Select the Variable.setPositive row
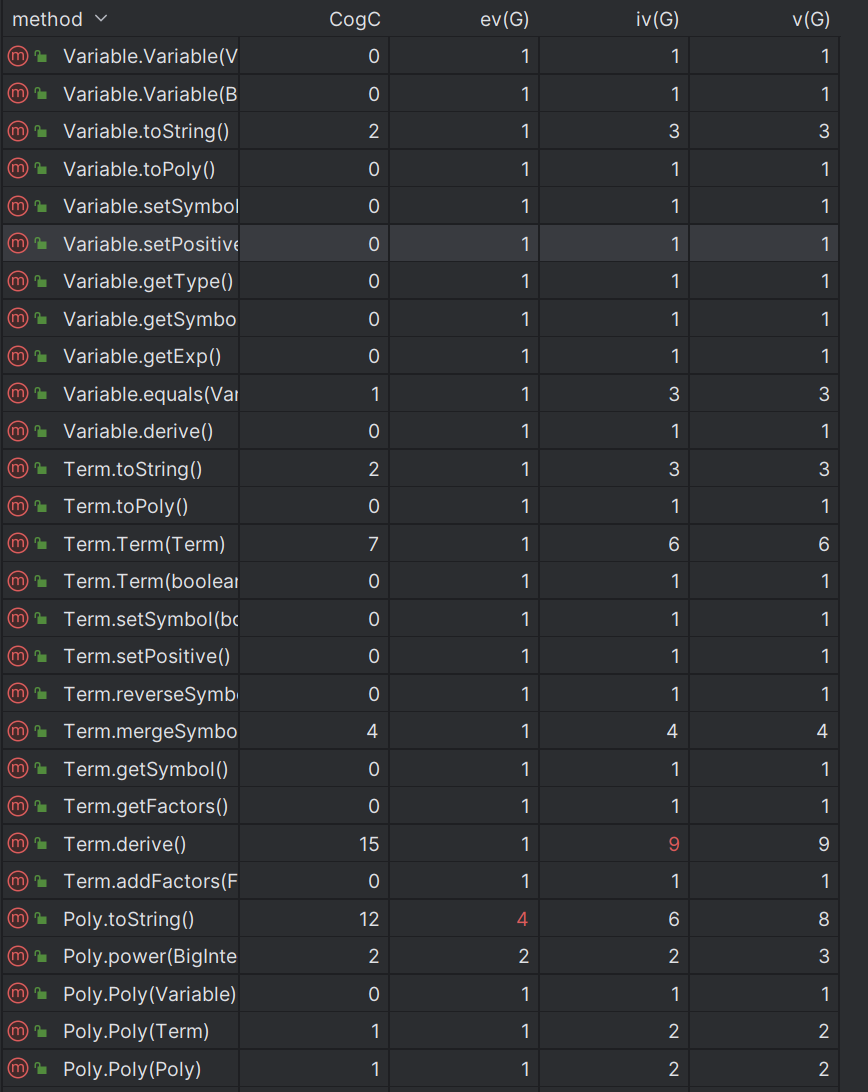This screenshot has height=1092, width=868. click(420, 244)
